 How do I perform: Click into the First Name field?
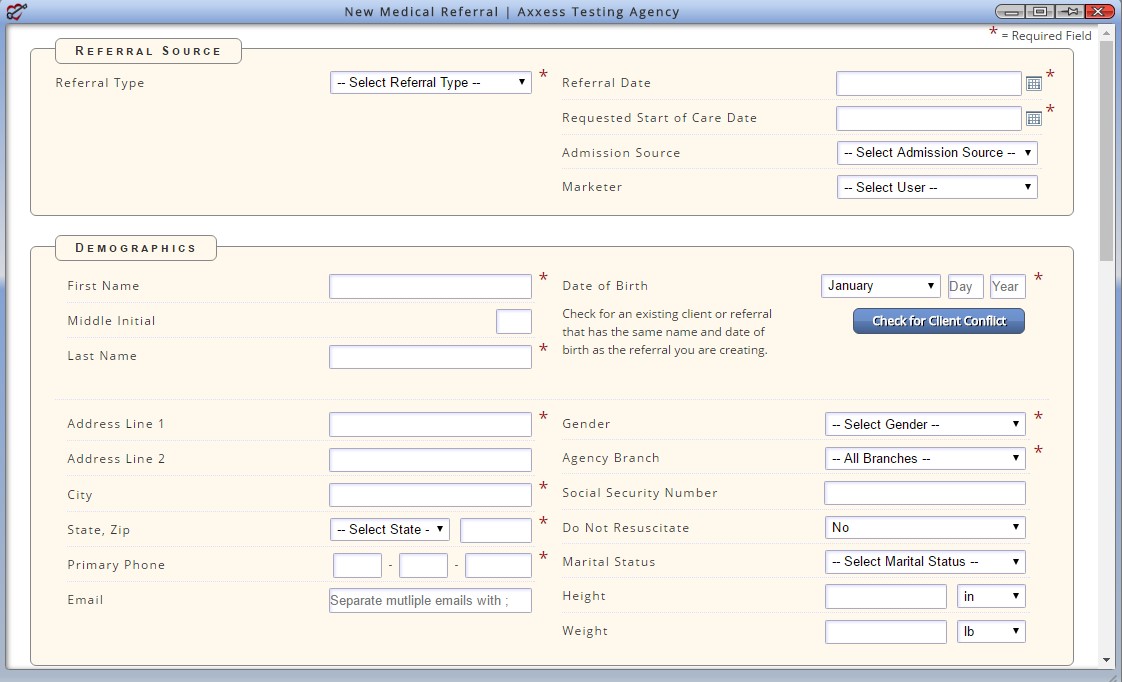pos(430,286)
